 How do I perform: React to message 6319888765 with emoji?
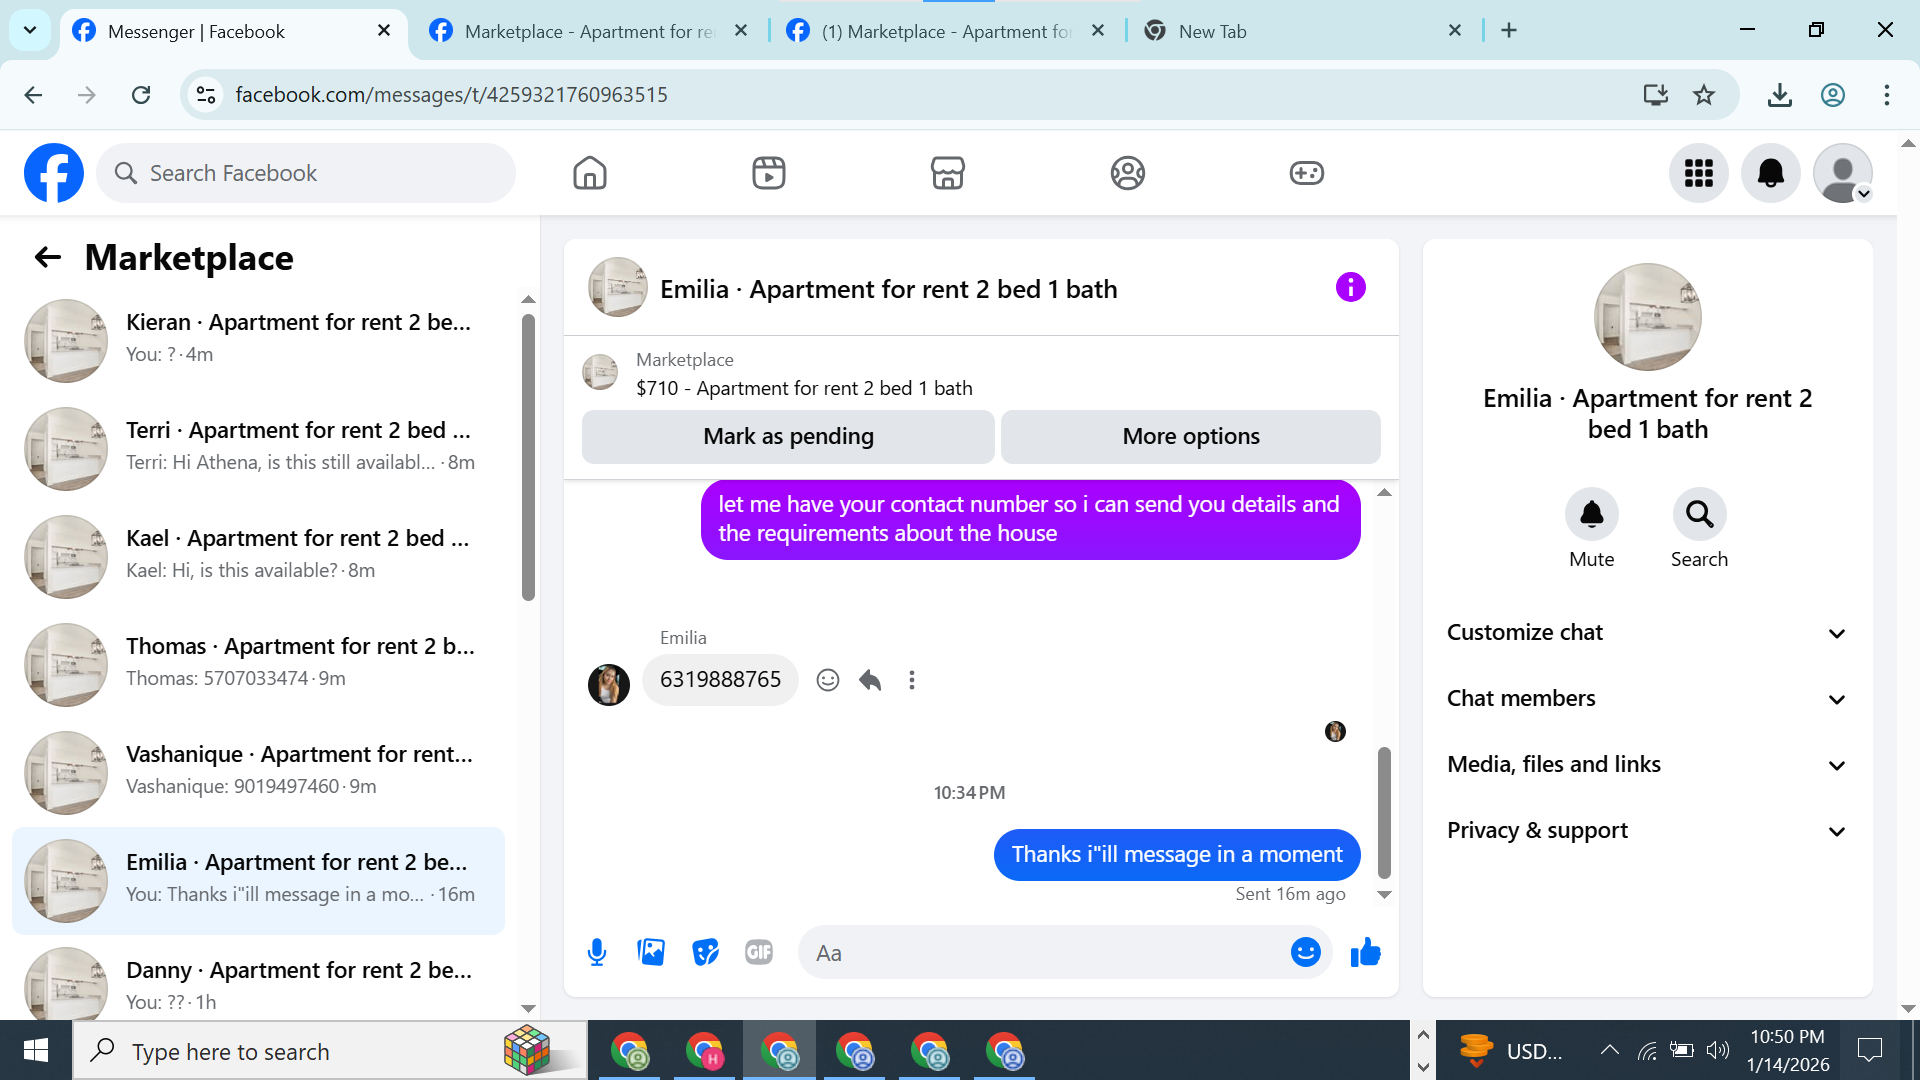pos(827,681)
